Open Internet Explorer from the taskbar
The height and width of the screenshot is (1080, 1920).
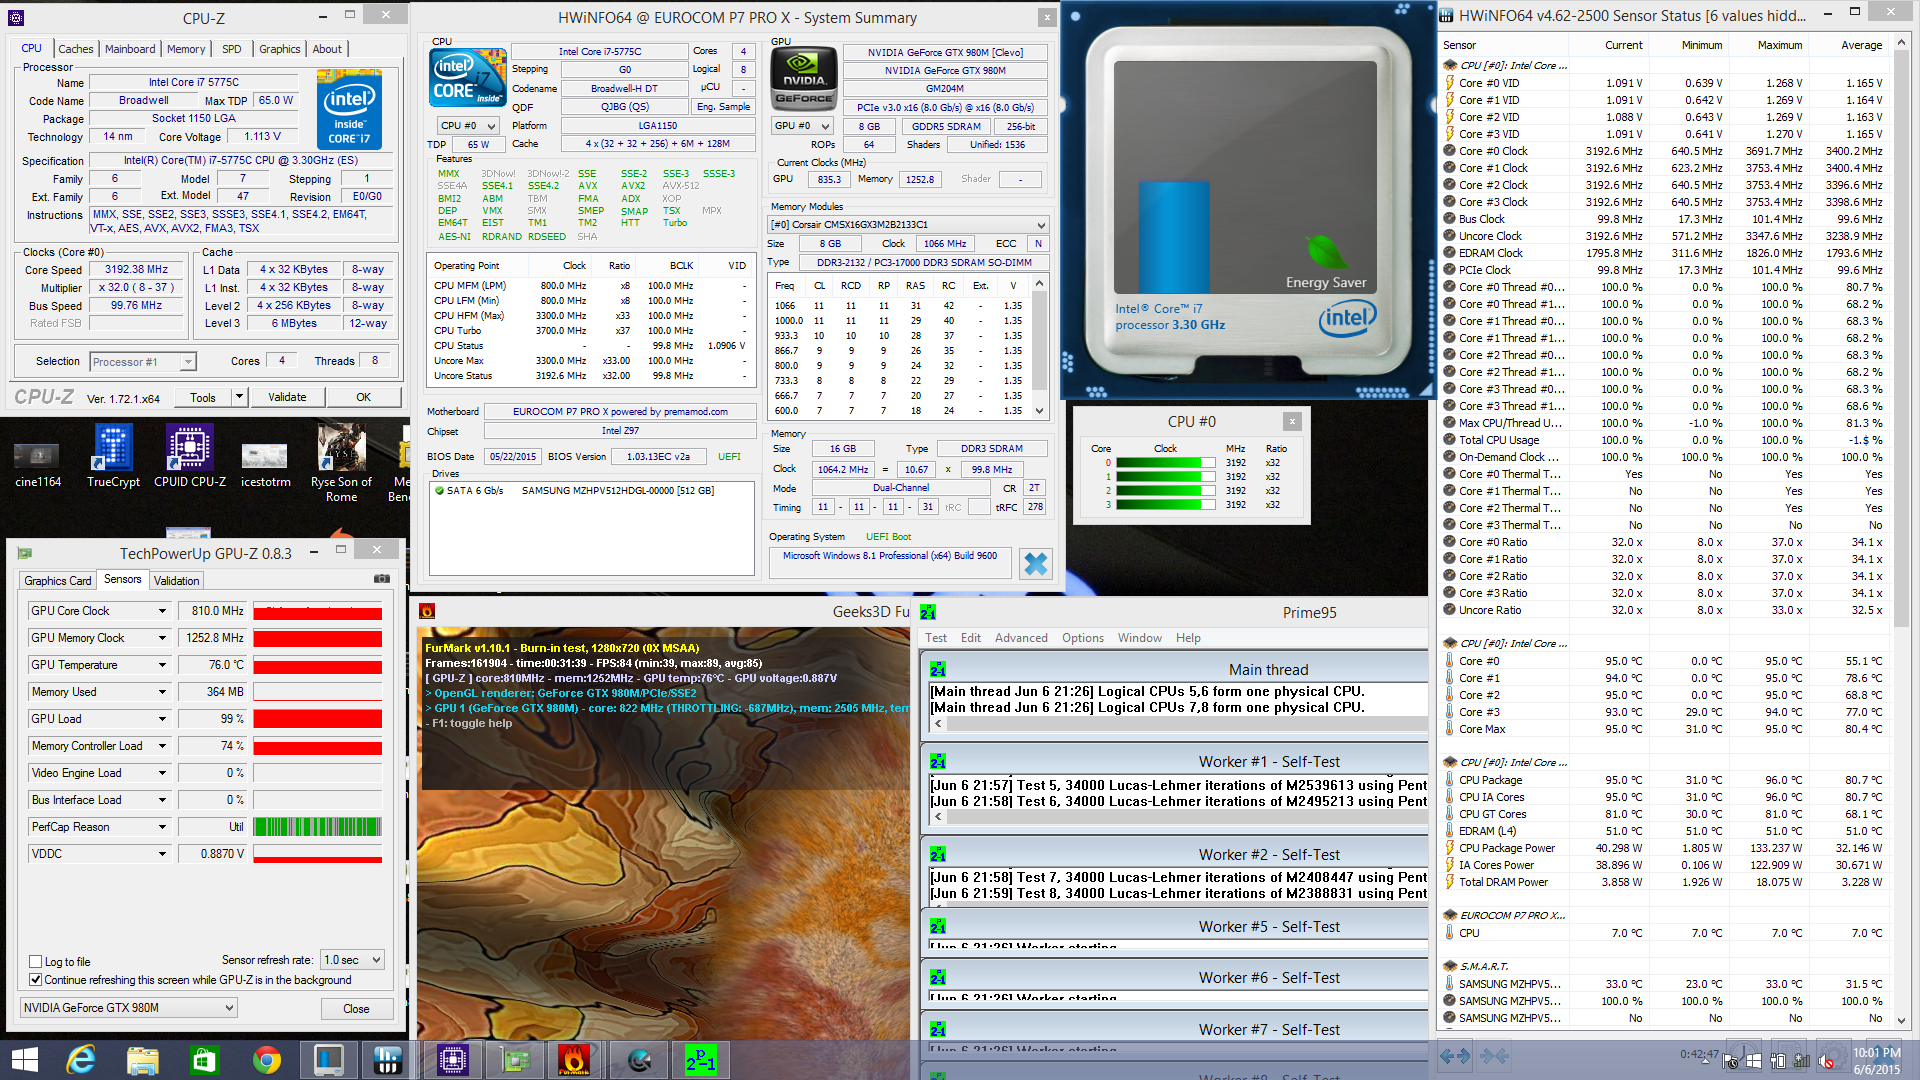click(x=80, y=1060)
